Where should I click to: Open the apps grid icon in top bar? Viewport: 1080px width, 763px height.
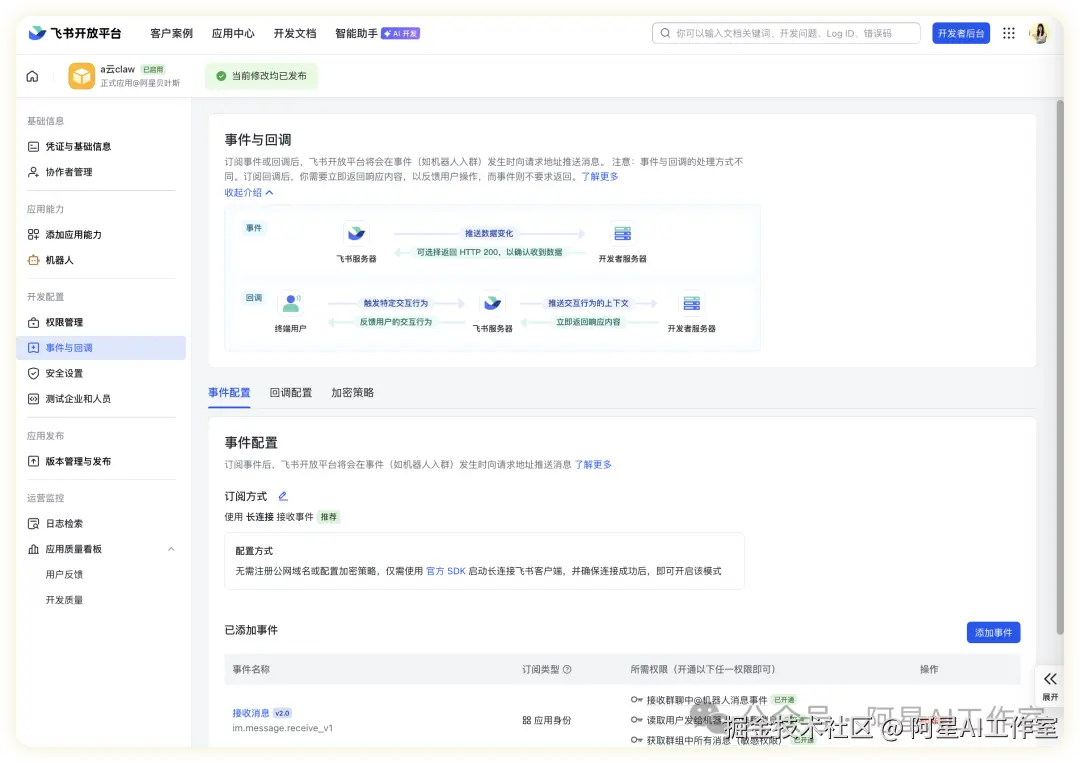click(1009, 32)
